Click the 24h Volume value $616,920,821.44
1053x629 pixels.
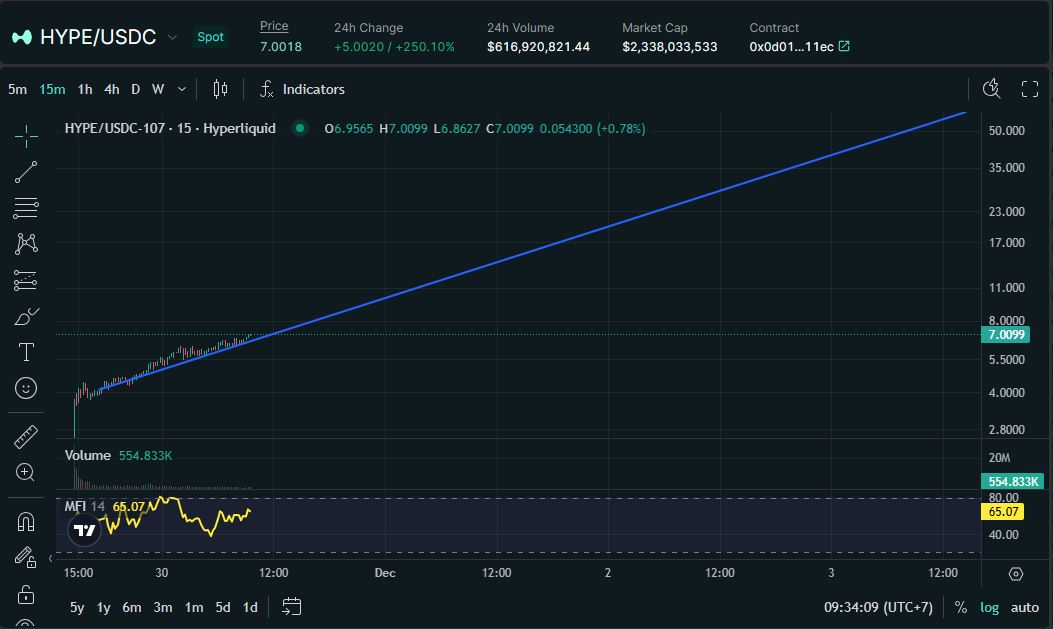click(x=539, y=46)
